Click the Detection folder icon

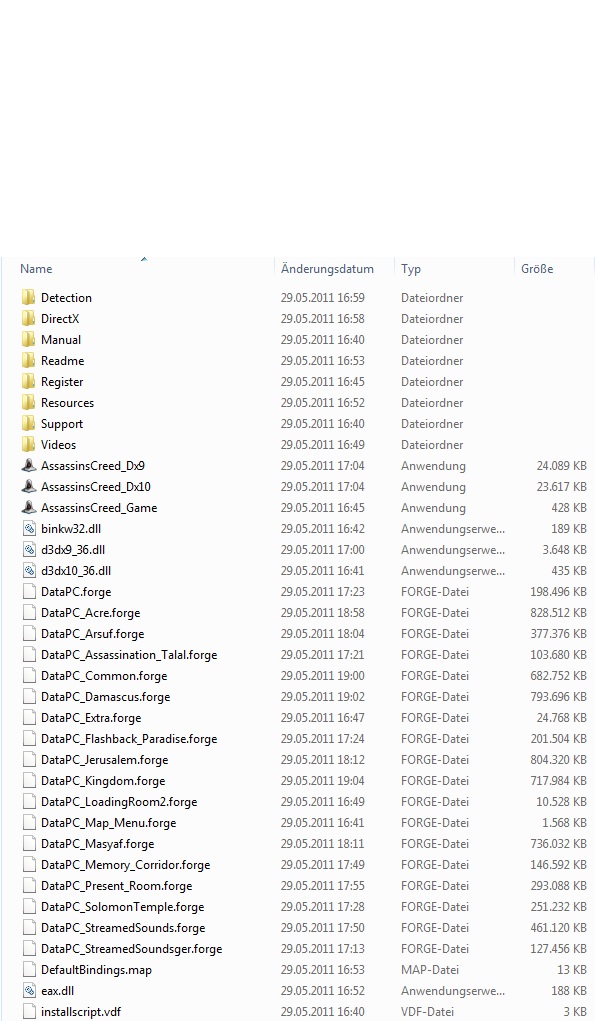click(29, 298)
